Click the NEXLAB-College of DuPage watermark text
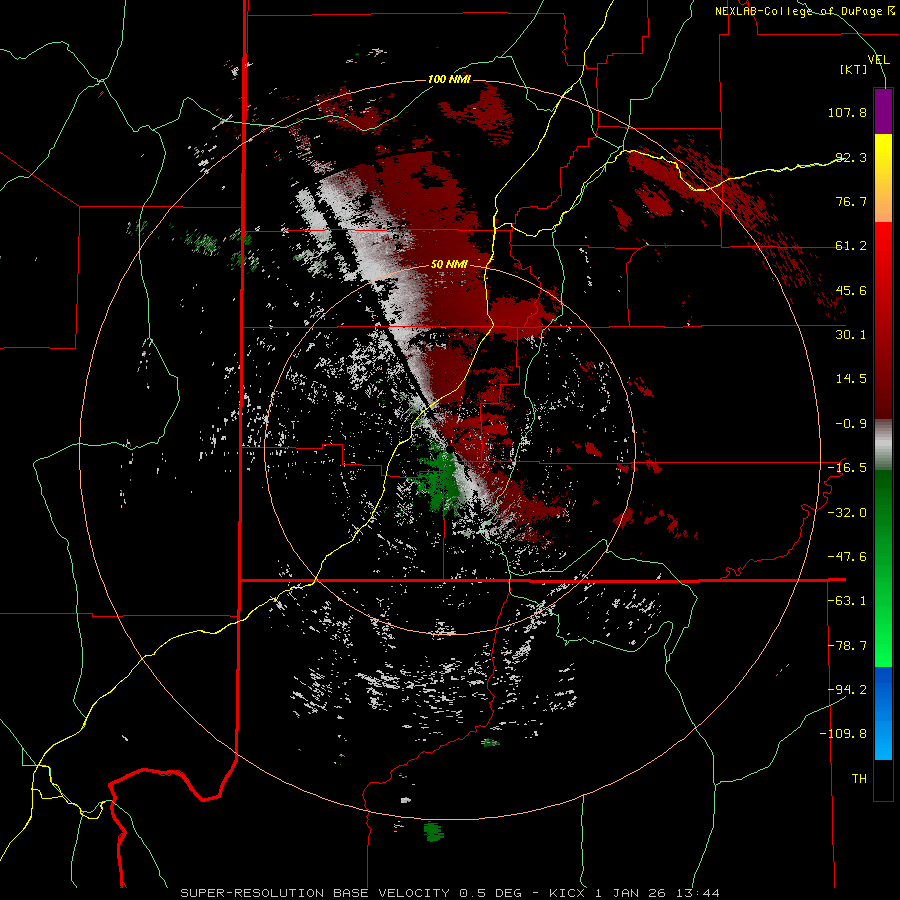The image size is (900, 900). 804,11
